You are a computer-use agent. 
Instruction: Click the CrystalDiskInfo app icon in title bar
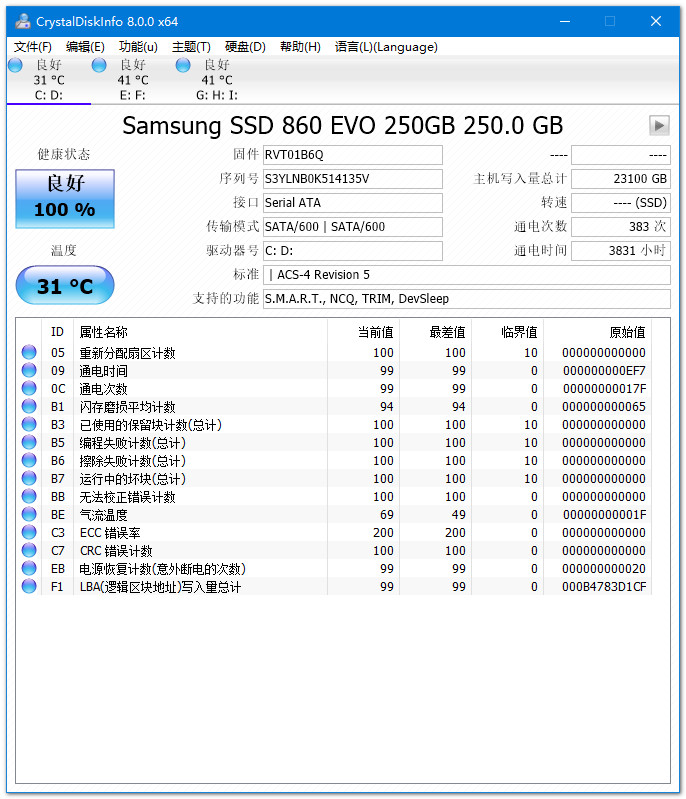click(22, 21)
